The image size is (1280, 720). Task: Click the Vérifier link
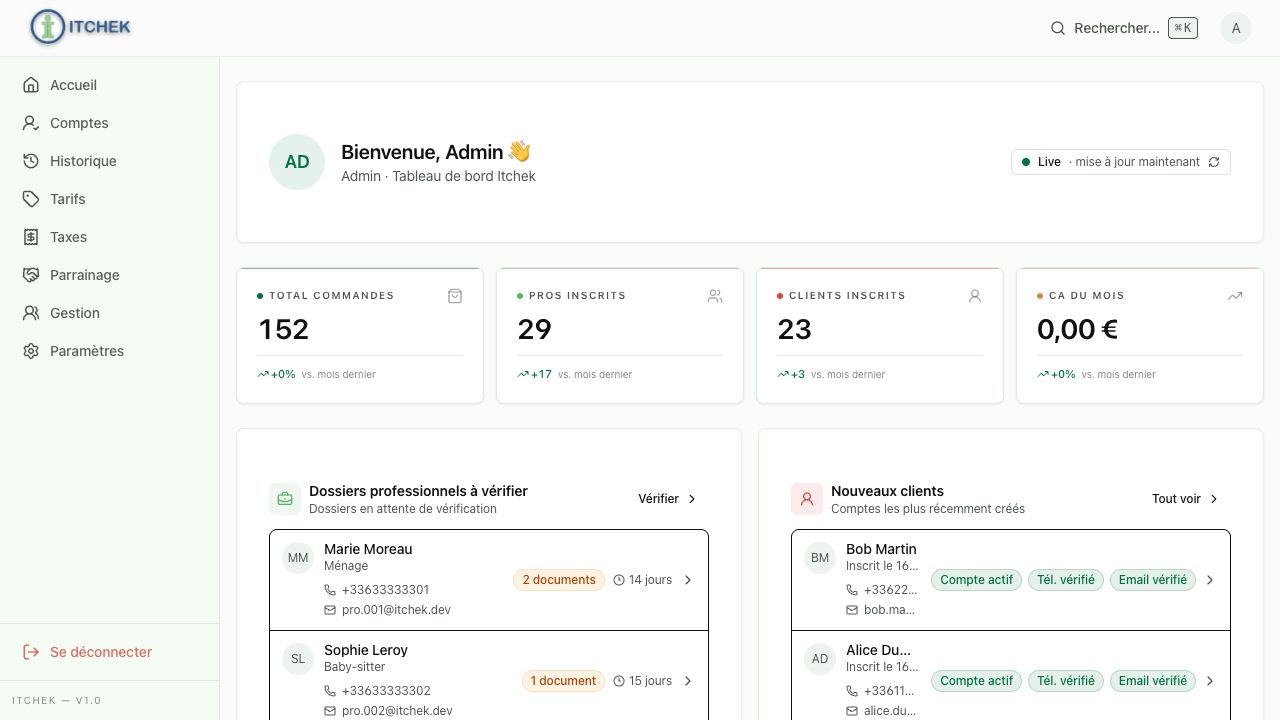click(x=668, y=499)
